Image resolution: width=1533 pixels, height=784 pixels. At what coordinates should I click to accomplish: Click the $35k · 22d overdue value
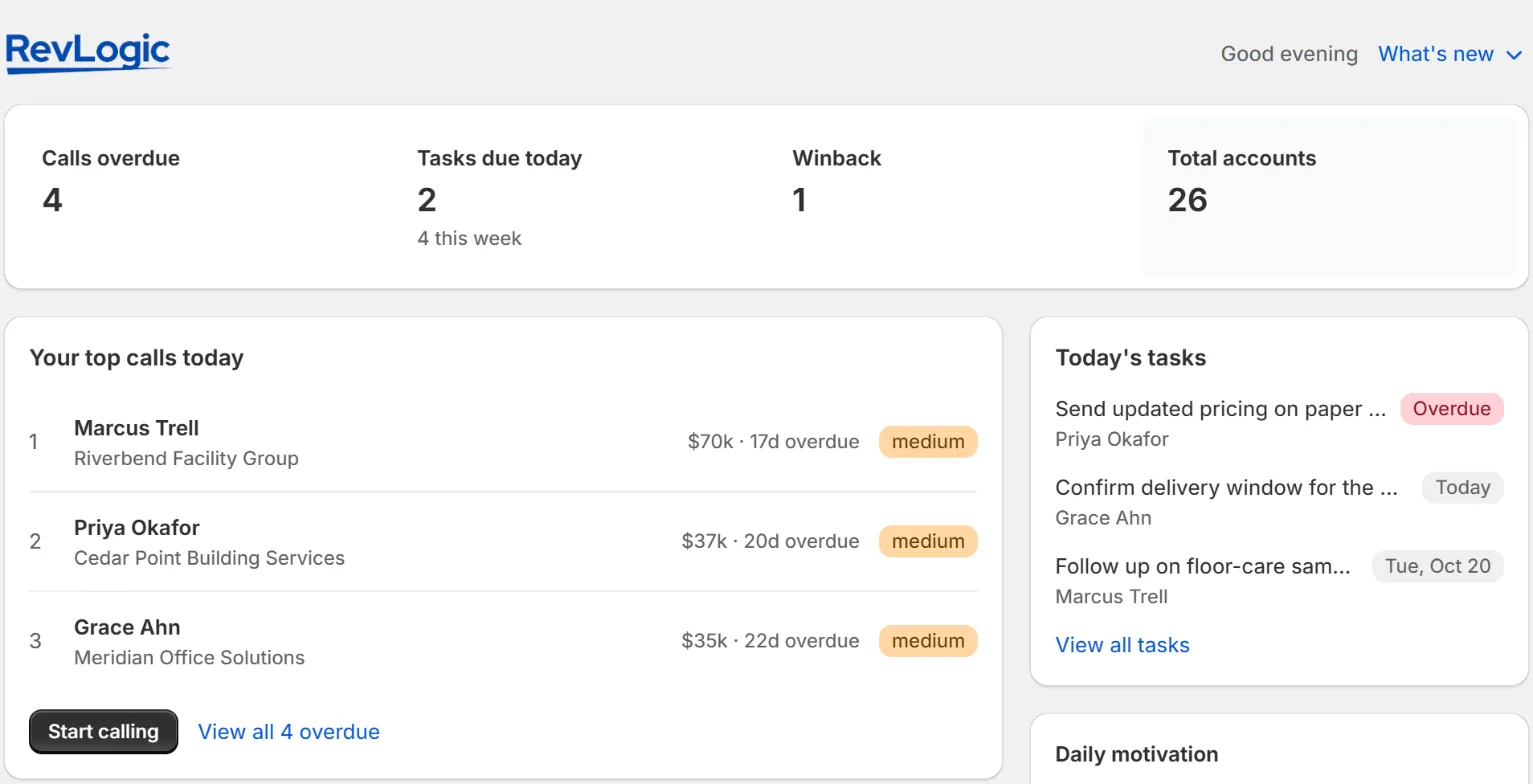(770, 641)
